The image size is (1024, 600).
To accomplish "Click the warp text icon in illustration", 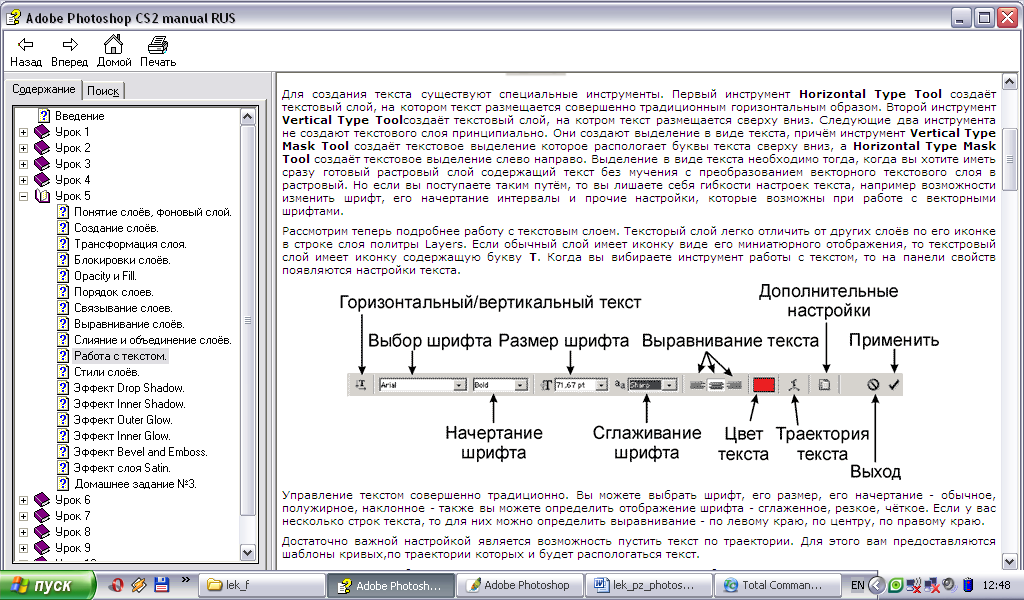I will pos(794,385).
